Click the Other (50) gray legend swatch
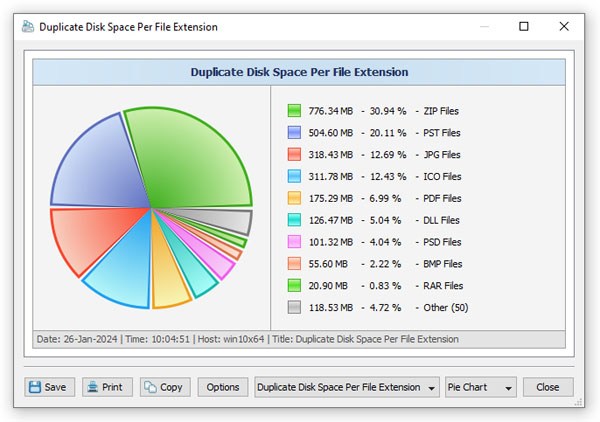 pyautogui.click(x=294, y=307)
